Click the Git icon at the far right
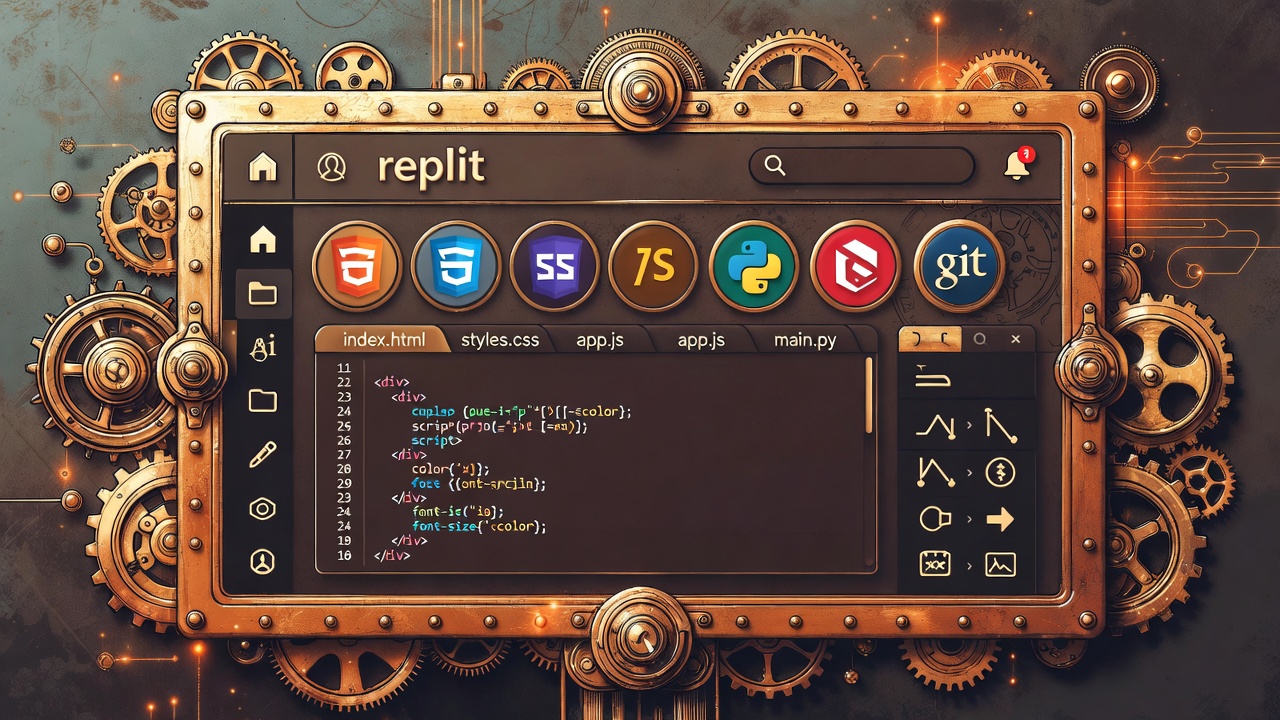The image size is (1280, 720). tap(960, 267)
